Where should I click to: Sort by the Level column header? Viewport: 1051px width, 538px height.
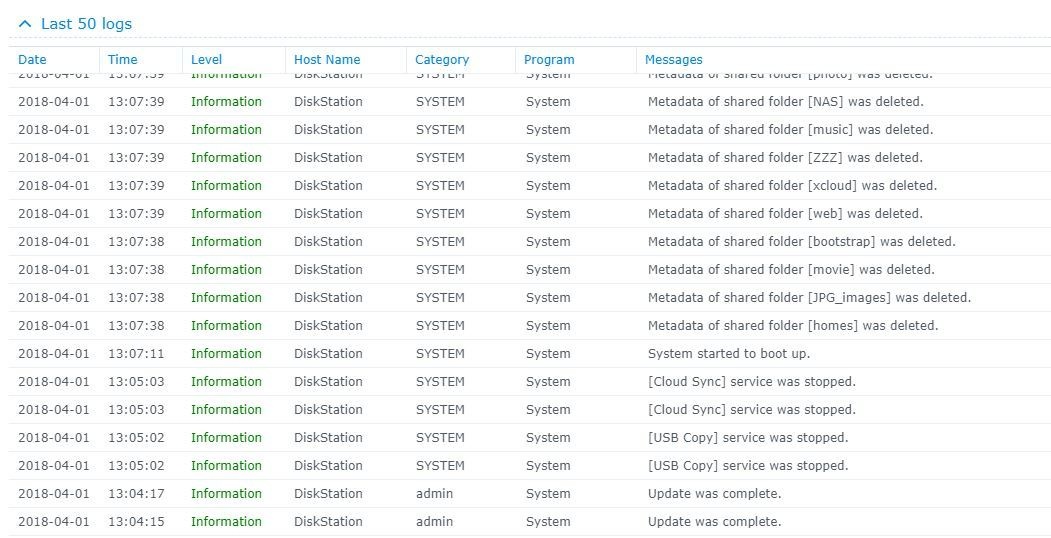206,60
